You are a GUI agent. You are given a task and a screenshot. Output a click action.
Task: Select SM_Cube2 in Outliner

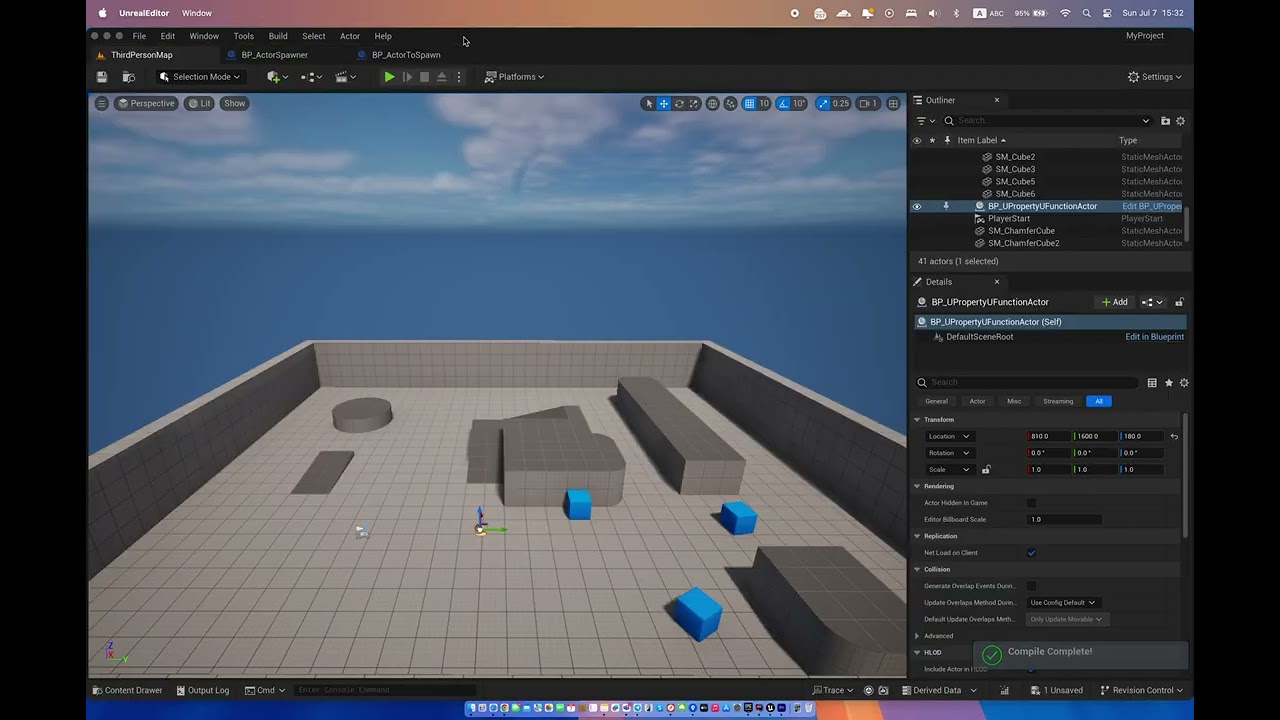pyautogui.click(x=1015, y=157)
